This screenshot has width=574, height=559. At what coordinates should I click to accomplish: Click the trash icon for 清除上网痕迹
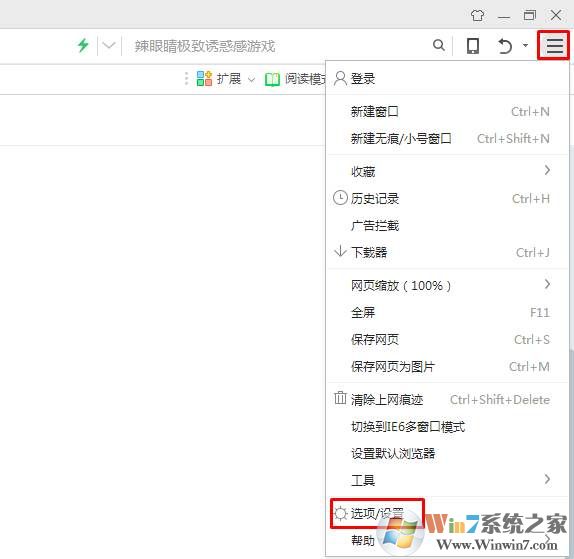[x=340, y=398]
